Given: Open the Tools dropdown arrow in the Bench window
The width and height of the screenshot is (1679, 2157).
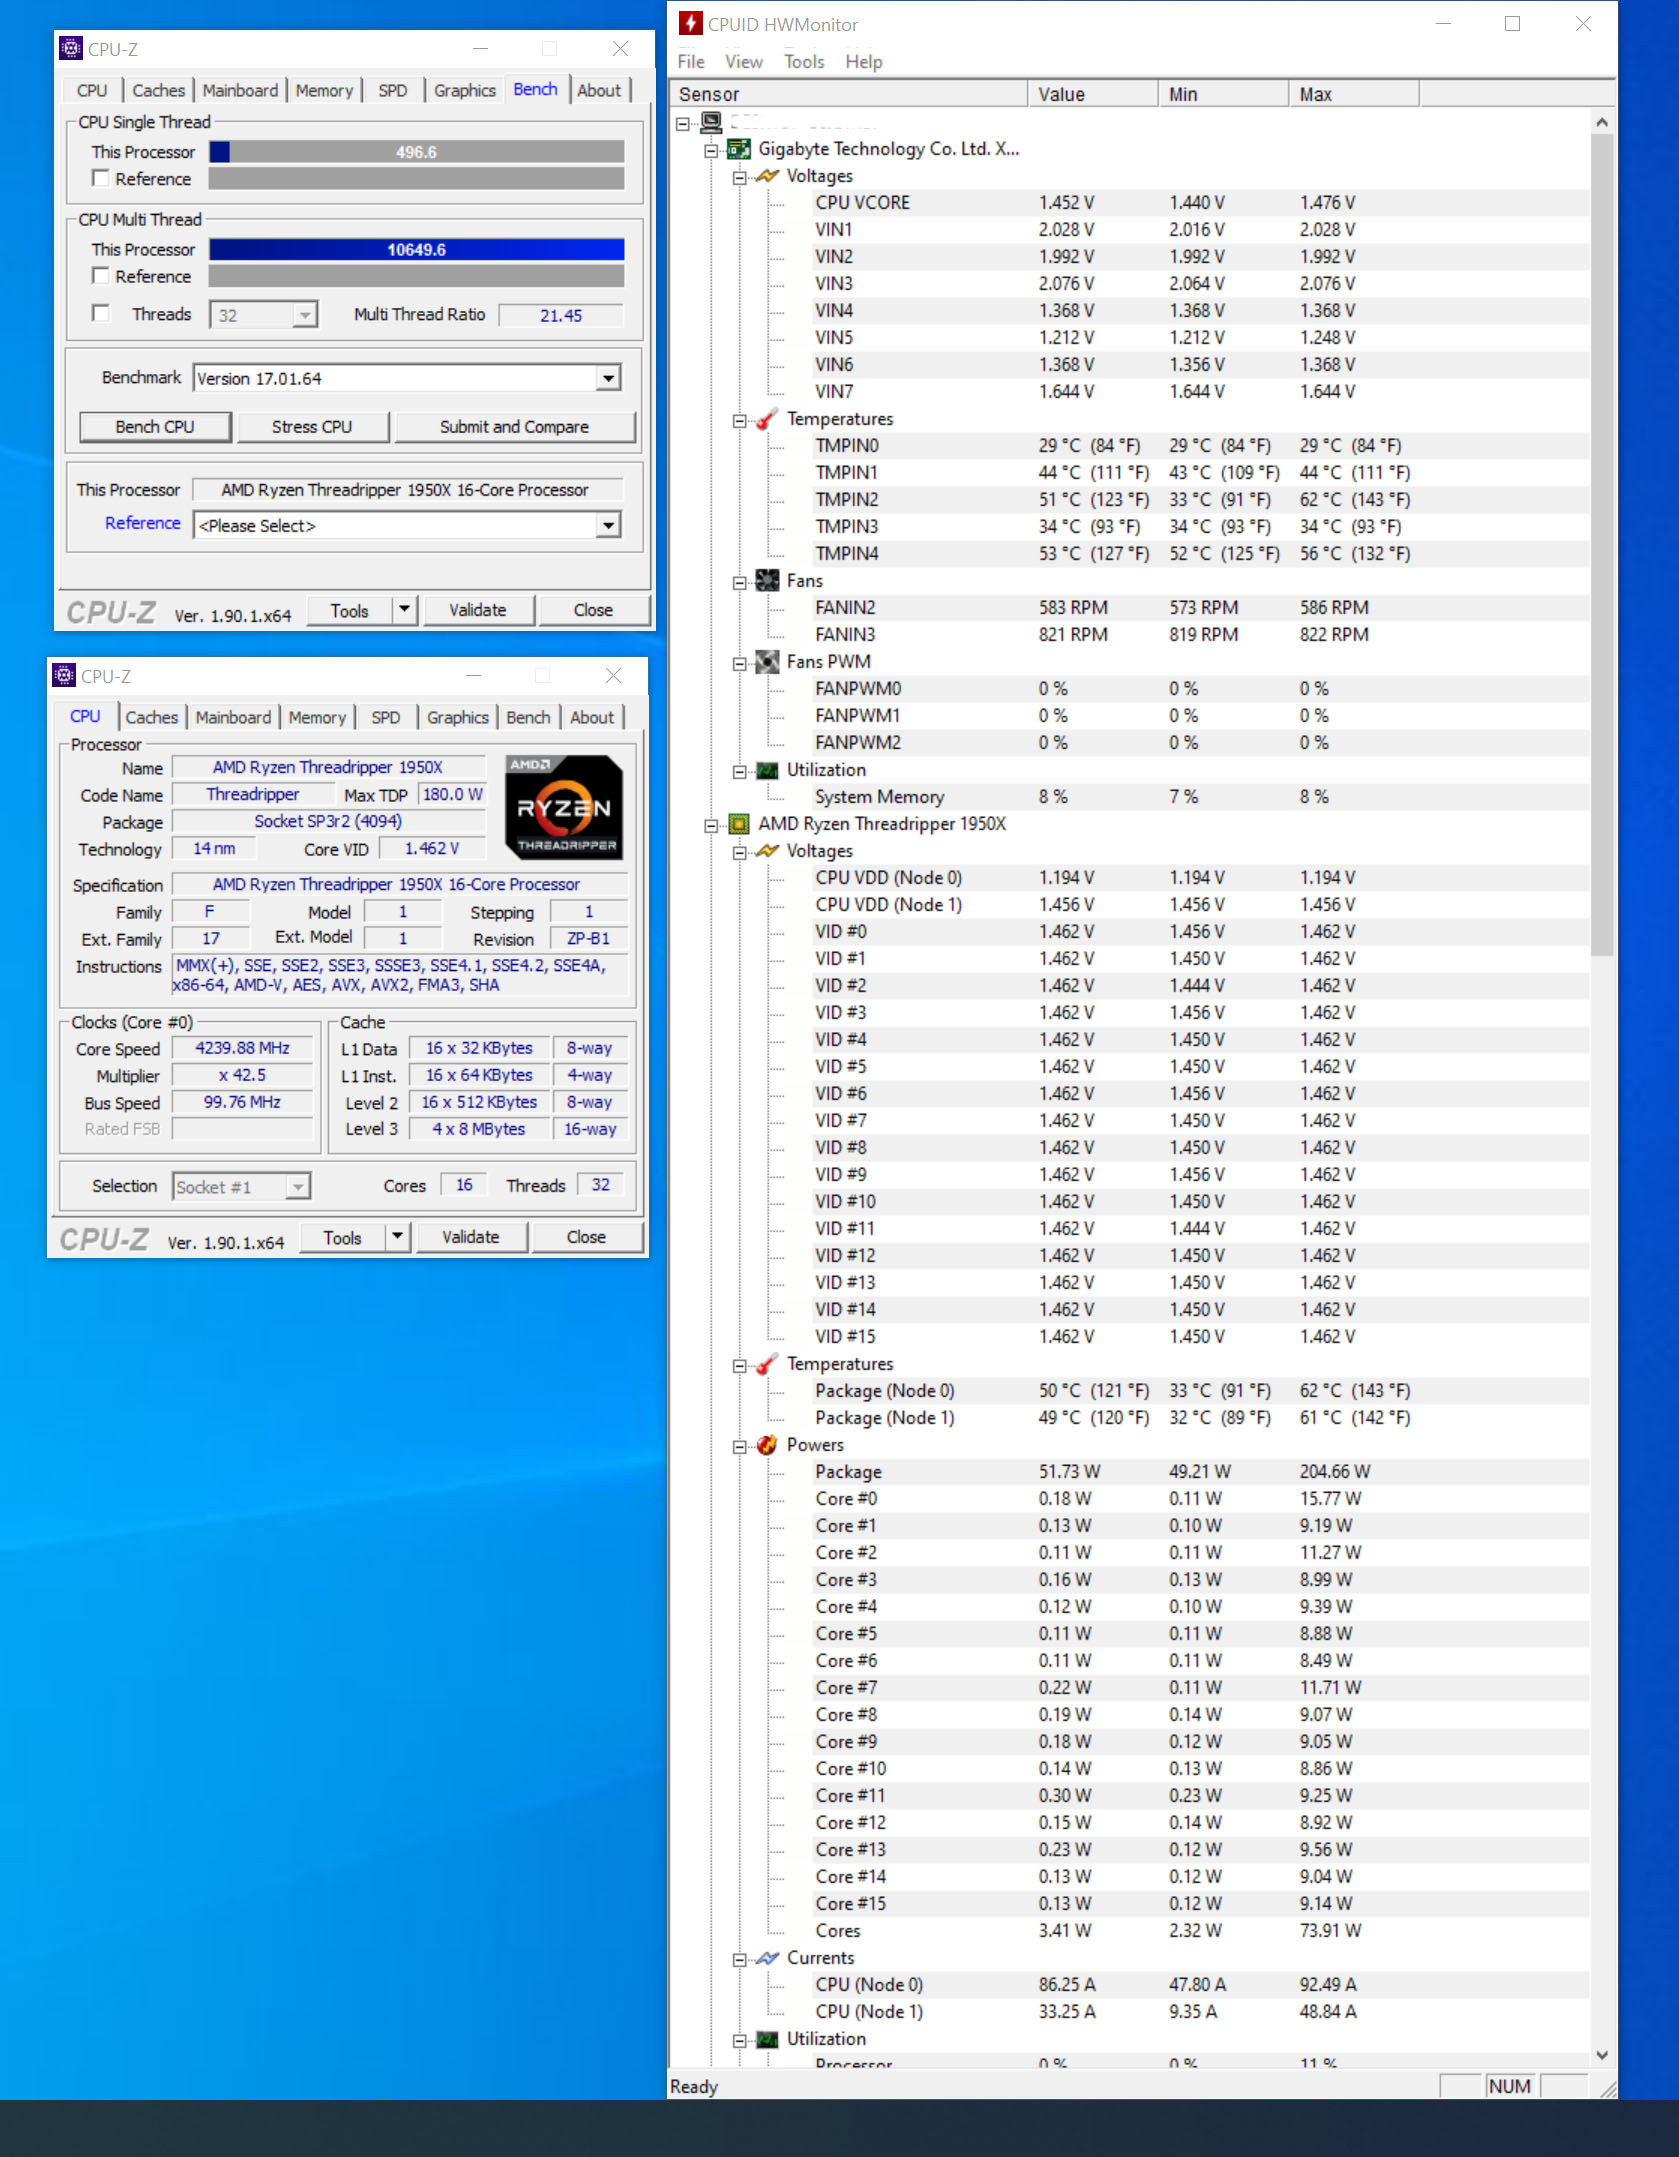Looking at the screenshot, I should pyautogui.click(x=404, y=610).
